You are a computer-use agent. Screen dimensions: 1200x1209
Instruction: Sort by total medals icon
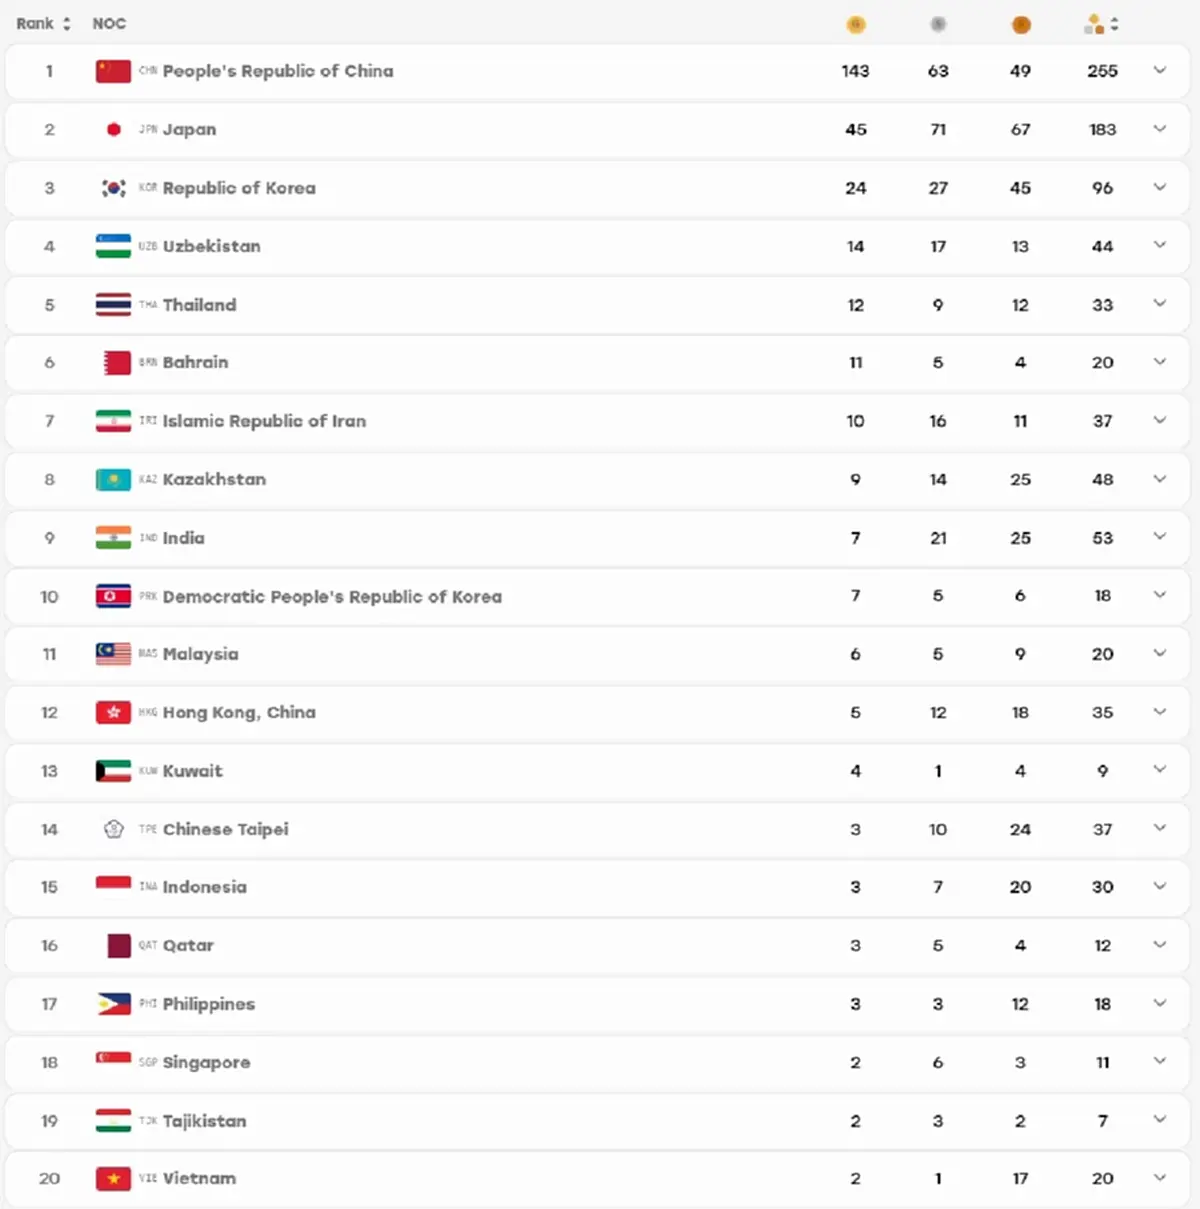click(1101, 24)
